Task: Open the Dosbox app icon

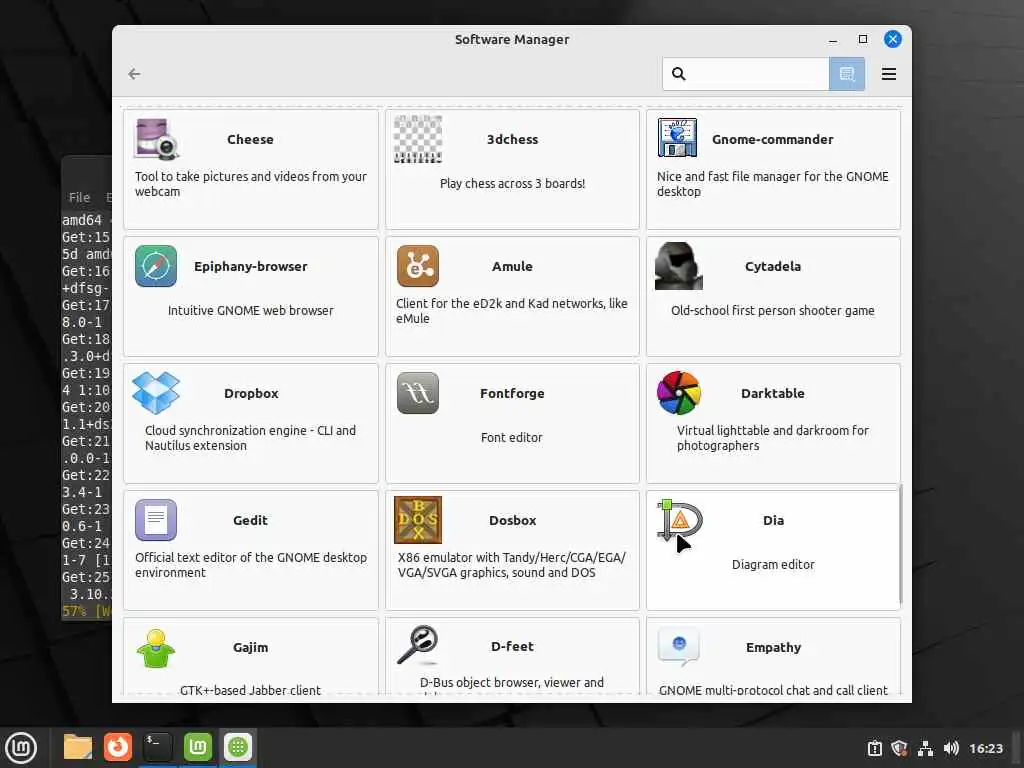Action: (x=418, y=520)
